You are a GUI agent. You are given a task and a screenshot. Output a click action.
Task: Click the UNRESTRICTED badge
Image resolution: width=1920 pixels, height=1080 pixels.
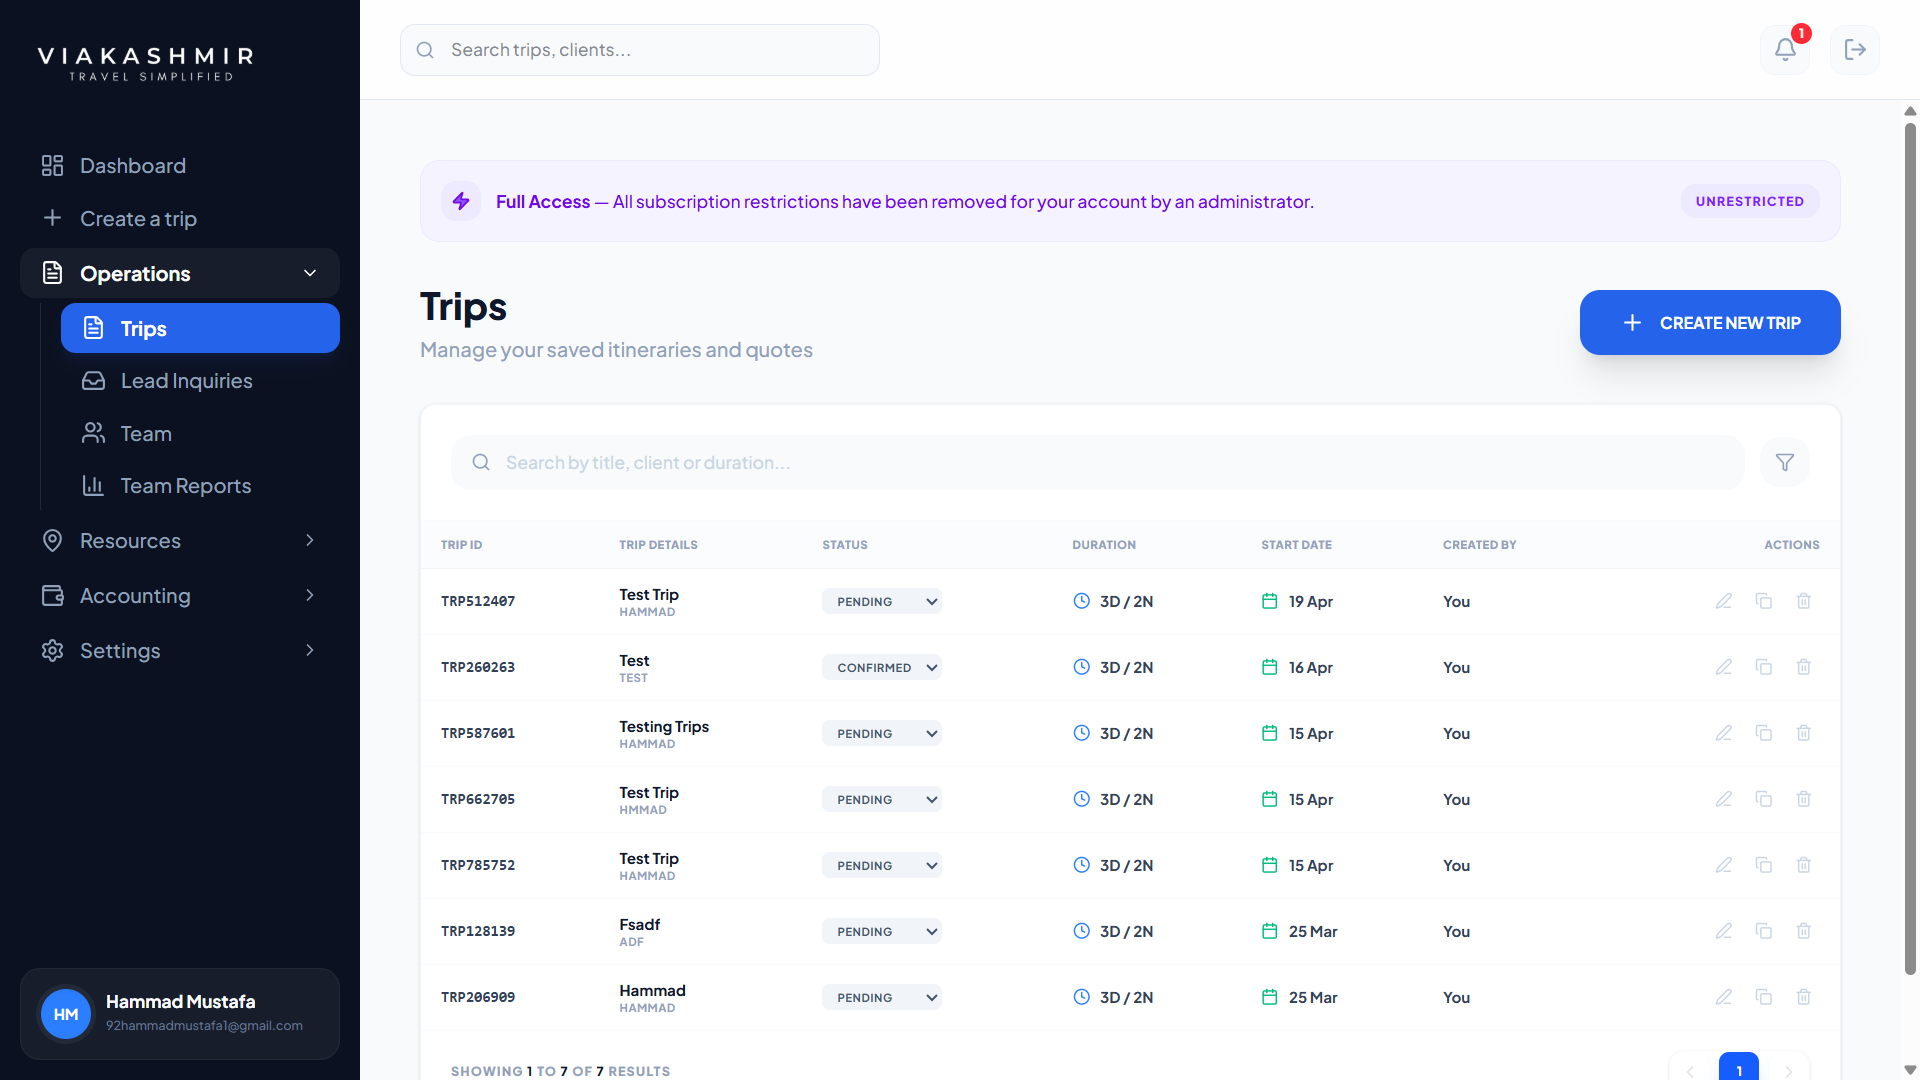coord(1750,201)
